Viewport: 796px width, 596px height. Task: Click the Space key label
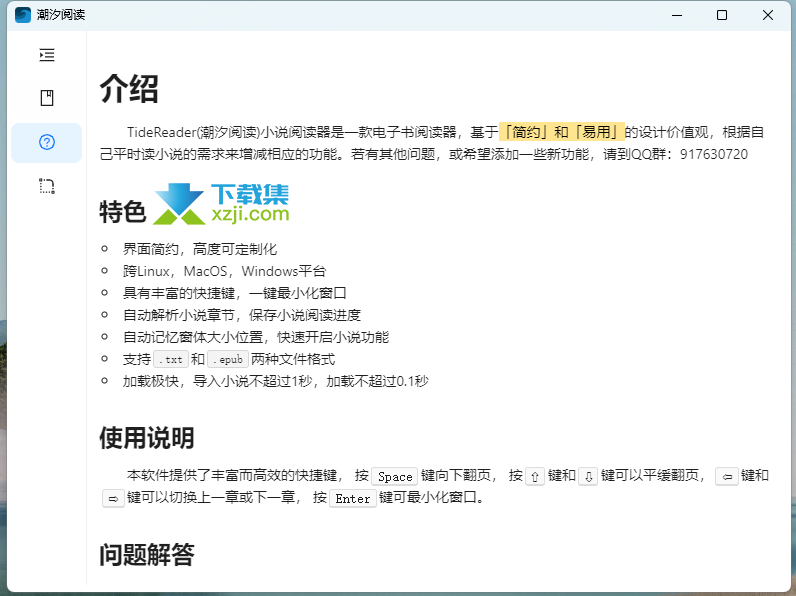(x=395, y=477)
